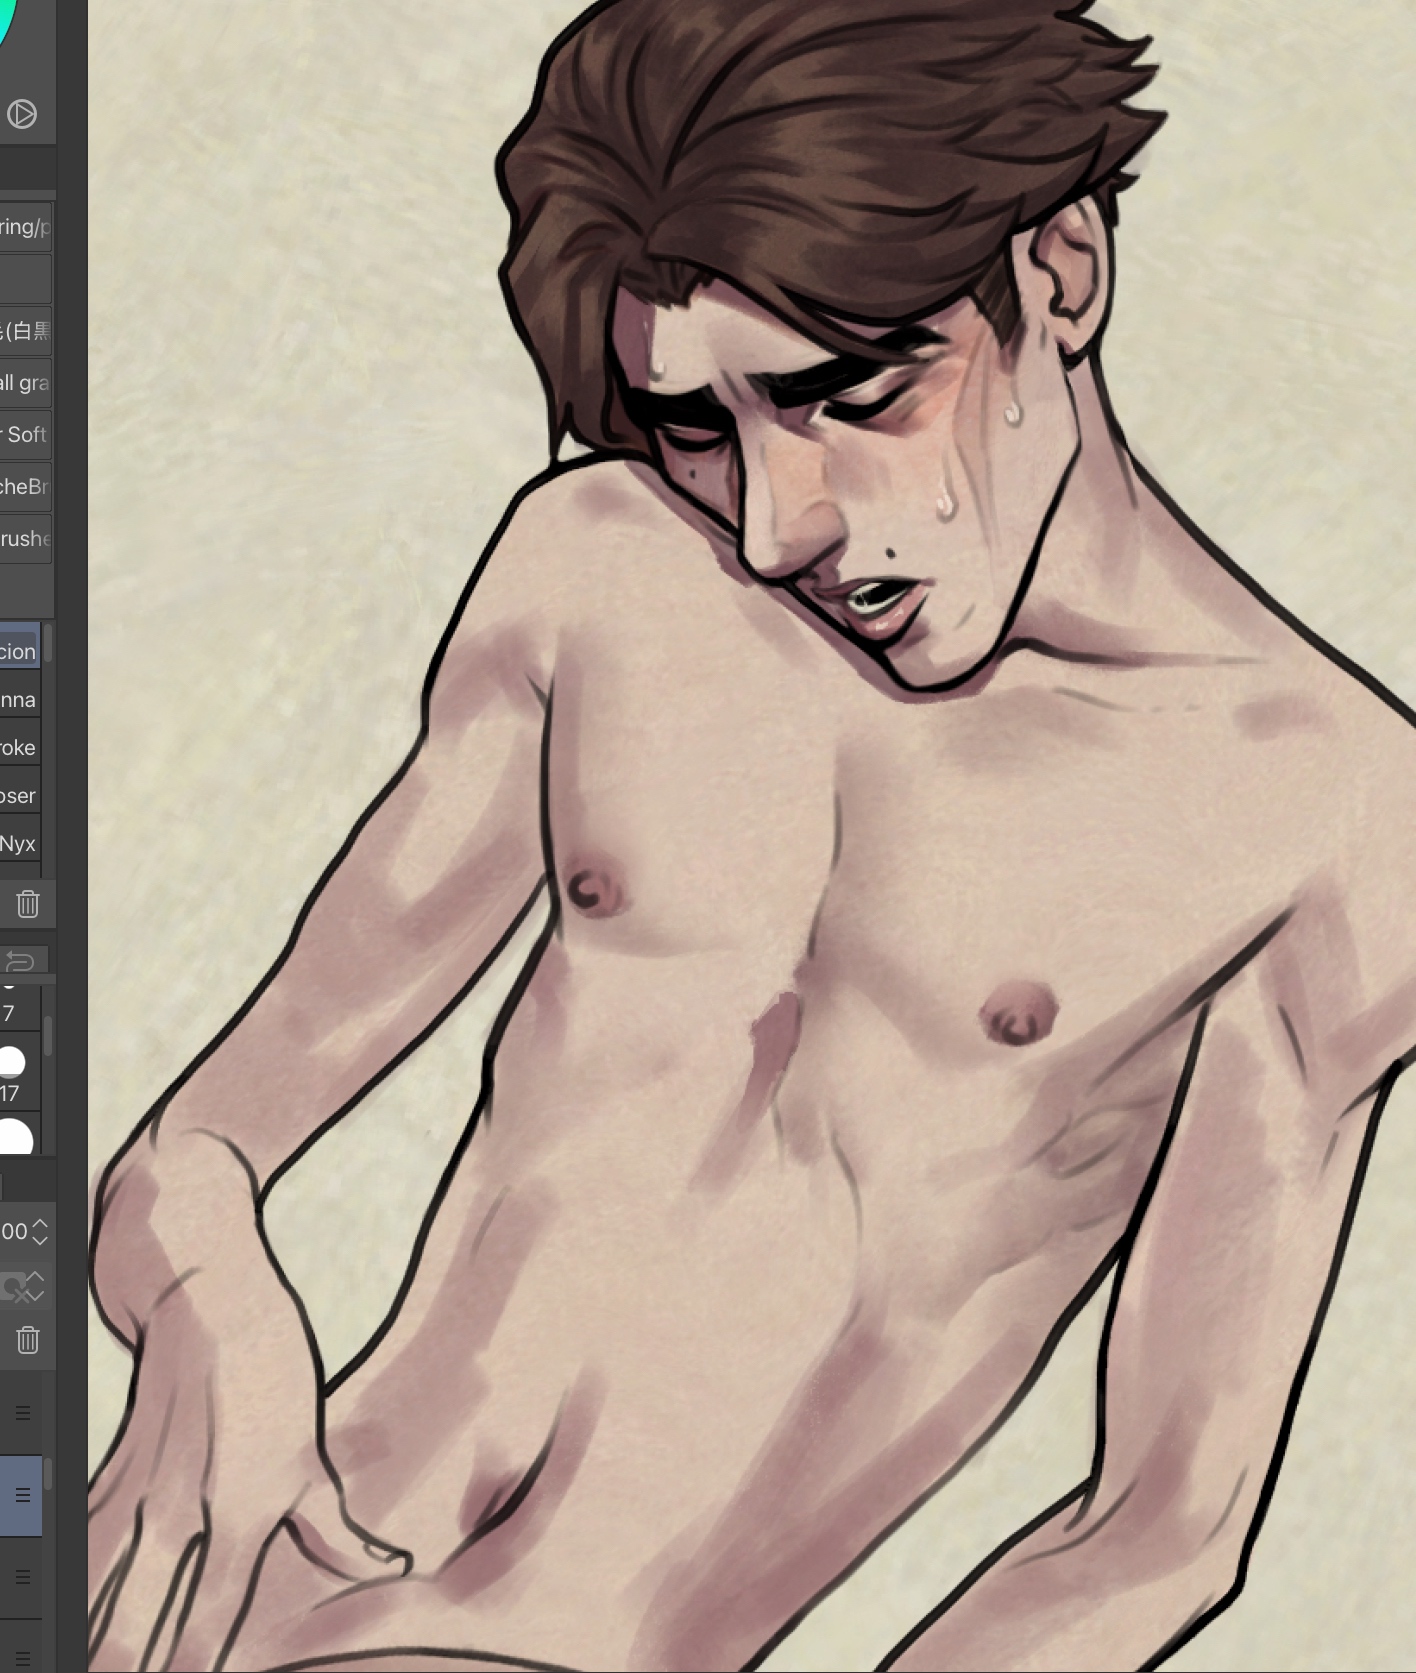Grab the handle on highlighted layer row
Image resolution: width=1416 pixels, height=1673 pixels.
pos(22,1495)
